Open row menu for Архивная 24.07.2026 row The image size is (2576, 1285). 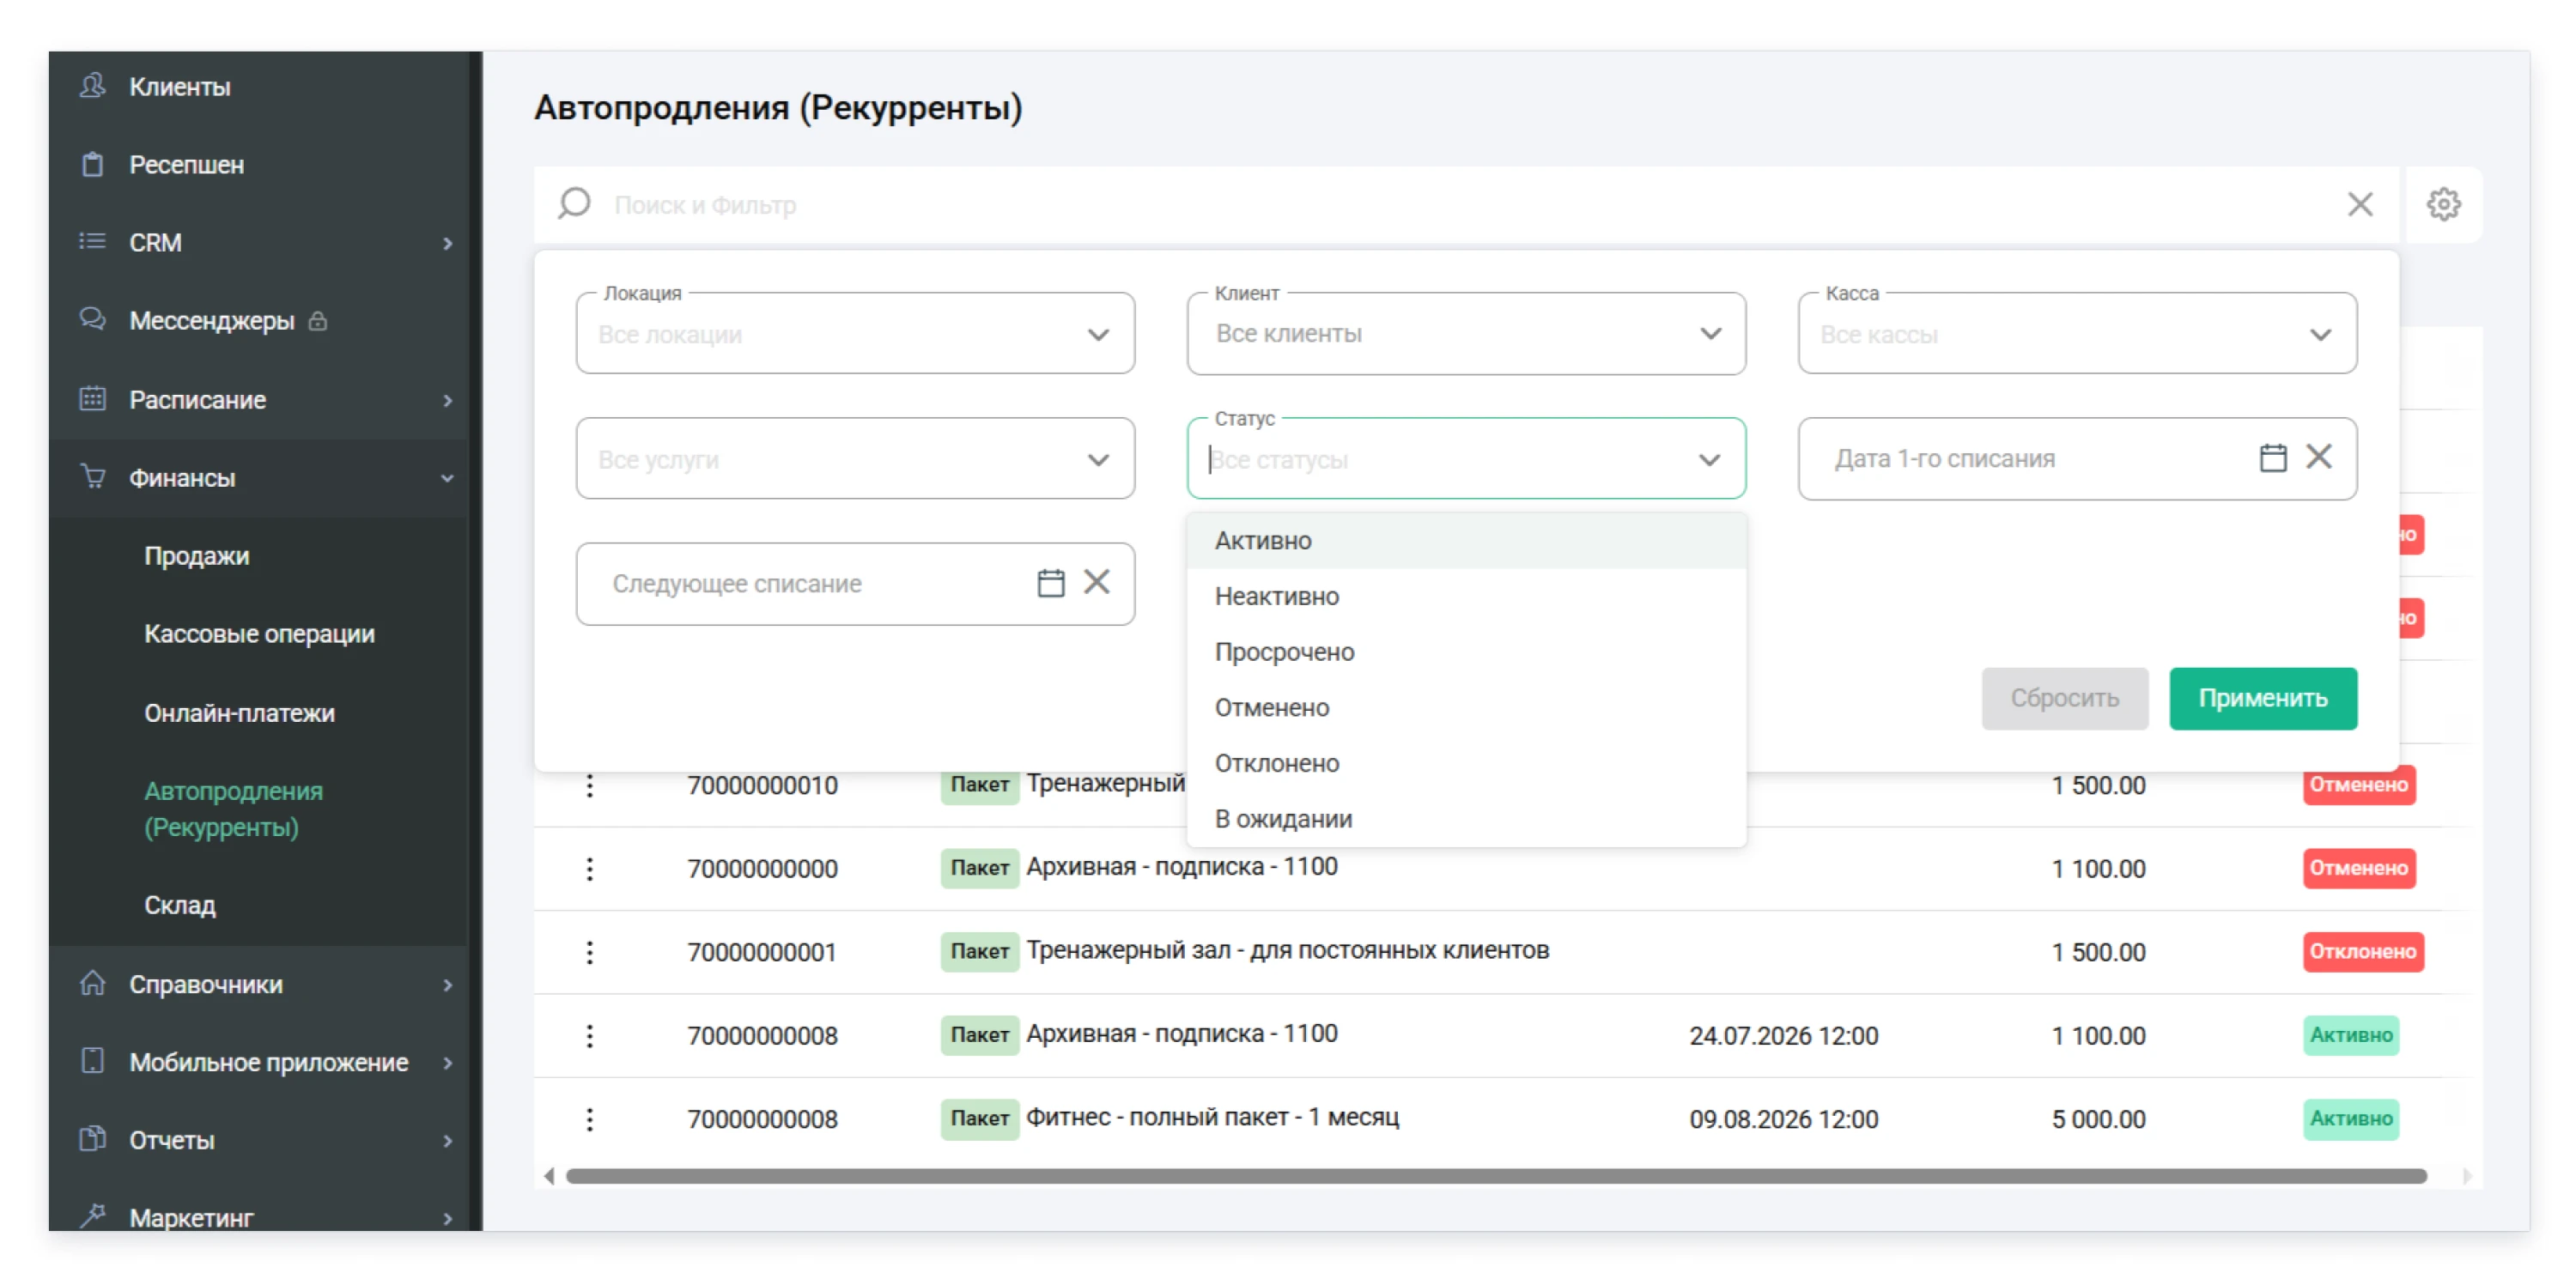pos(589,1036)
